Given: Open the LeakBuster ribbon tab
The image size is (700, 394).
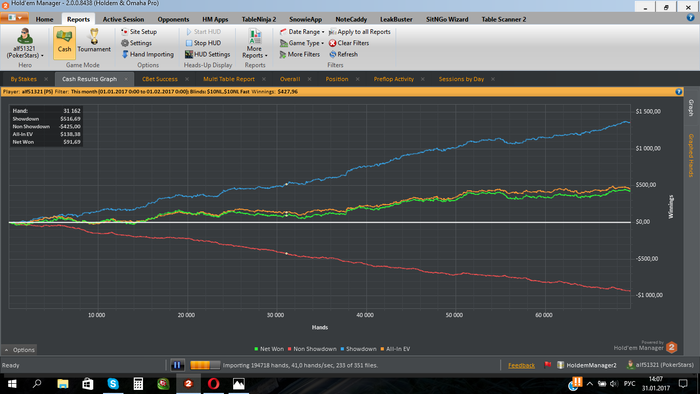Looking at the screenshot, I should pos(396,19).
